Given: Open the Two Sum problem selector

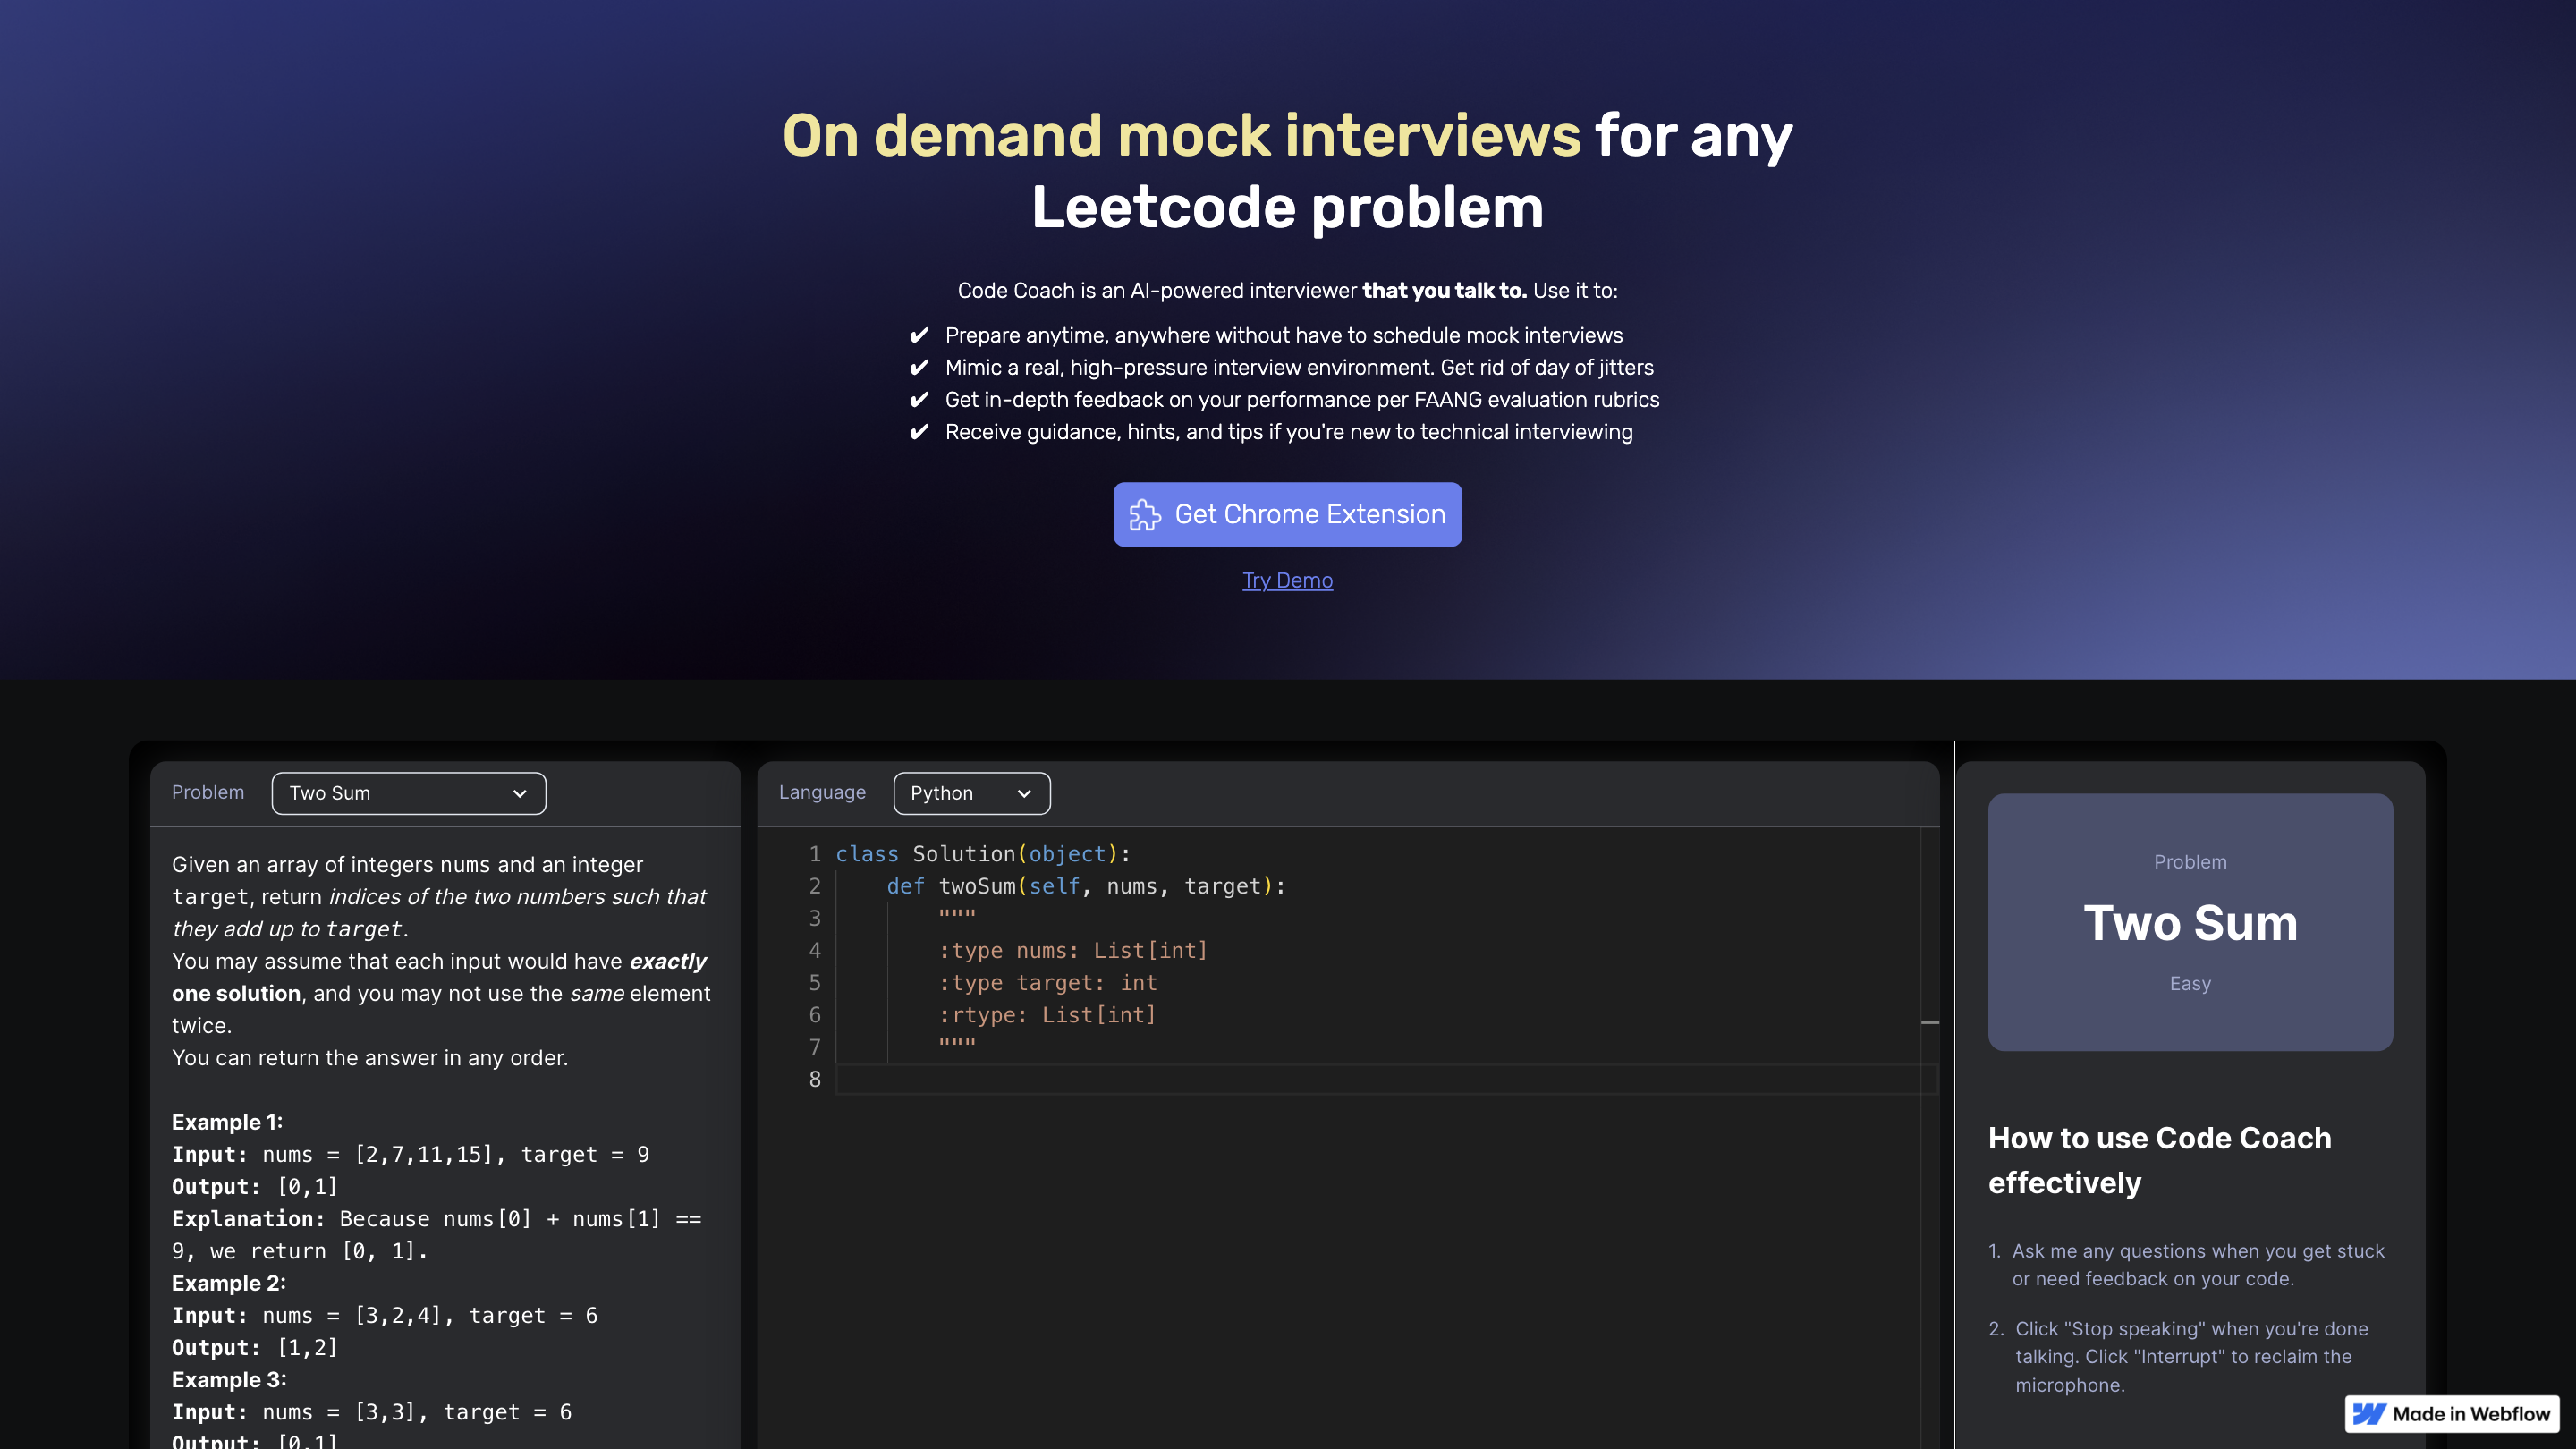Looking at the screenshot, I should click(408, 793).
